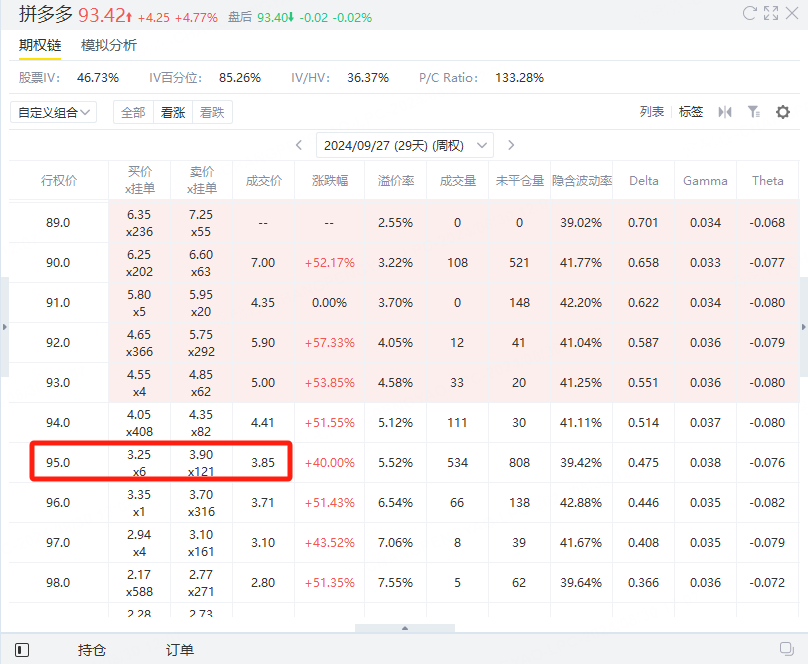Click the refresh icon in the title bar
The width and height of the screenshot is (808, 664).
(x=749, y=13)
